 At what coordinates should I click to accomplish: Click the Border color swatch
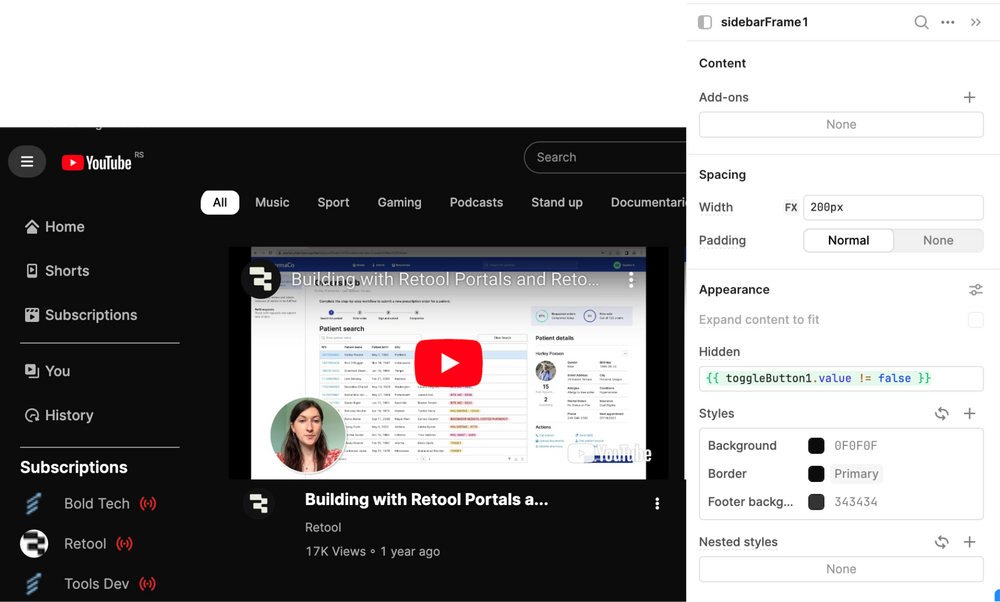[x=816, y=474]
